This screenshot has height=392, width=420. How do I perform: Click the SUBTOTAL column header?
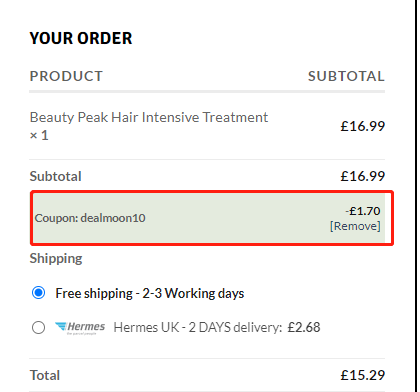(x=346, y=76)
